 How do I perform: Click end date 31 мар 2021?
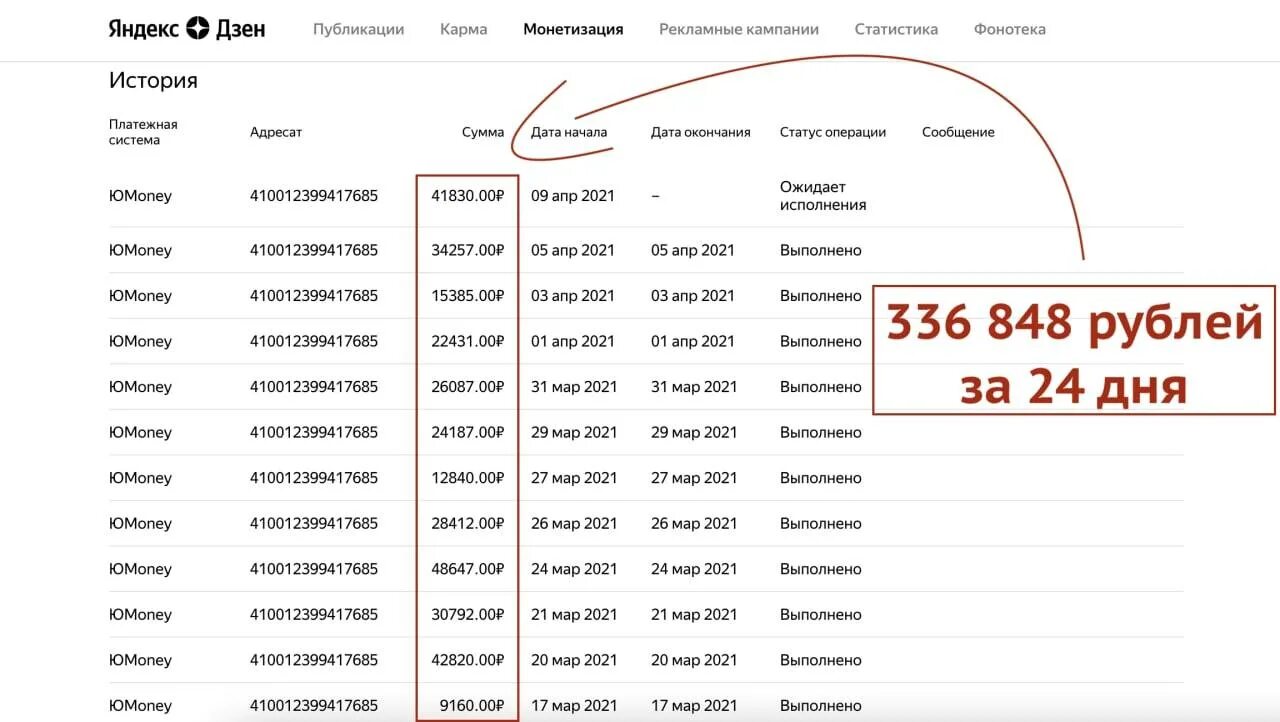[694, 387]
